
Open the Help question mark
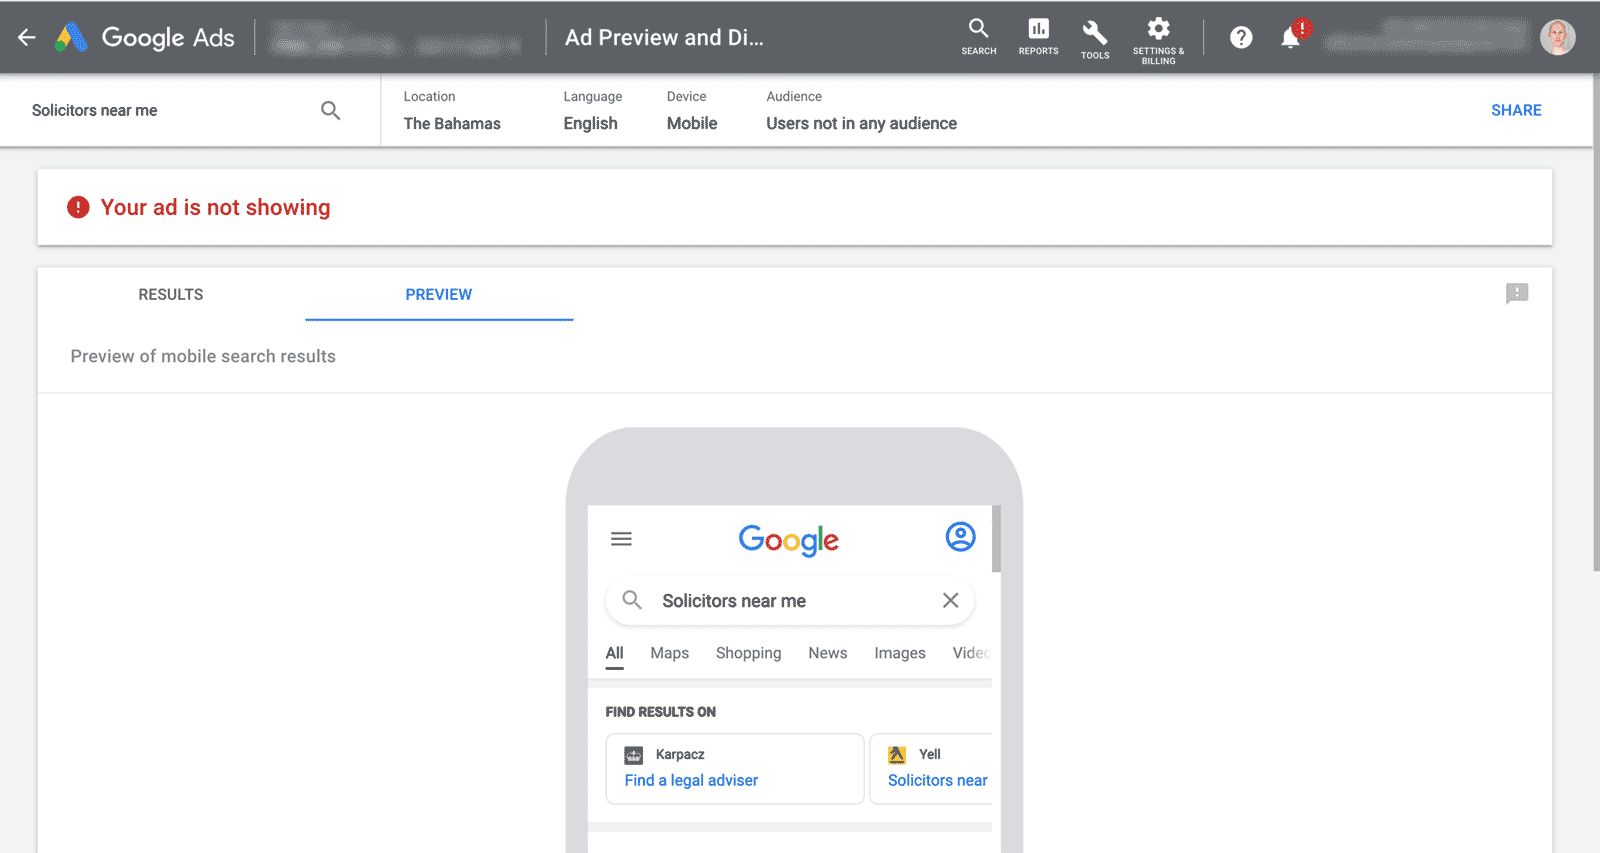[x=1241, y=37]
